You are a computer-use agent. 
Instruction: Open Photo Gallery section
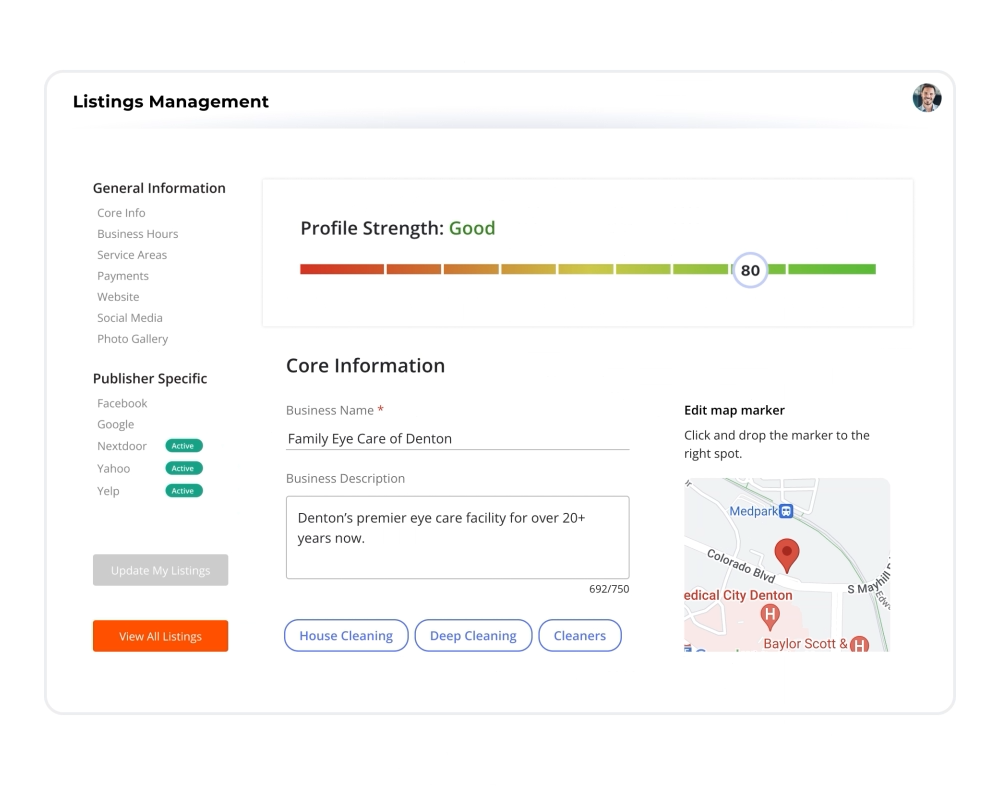pyautogui.click(x=133, y=339)
